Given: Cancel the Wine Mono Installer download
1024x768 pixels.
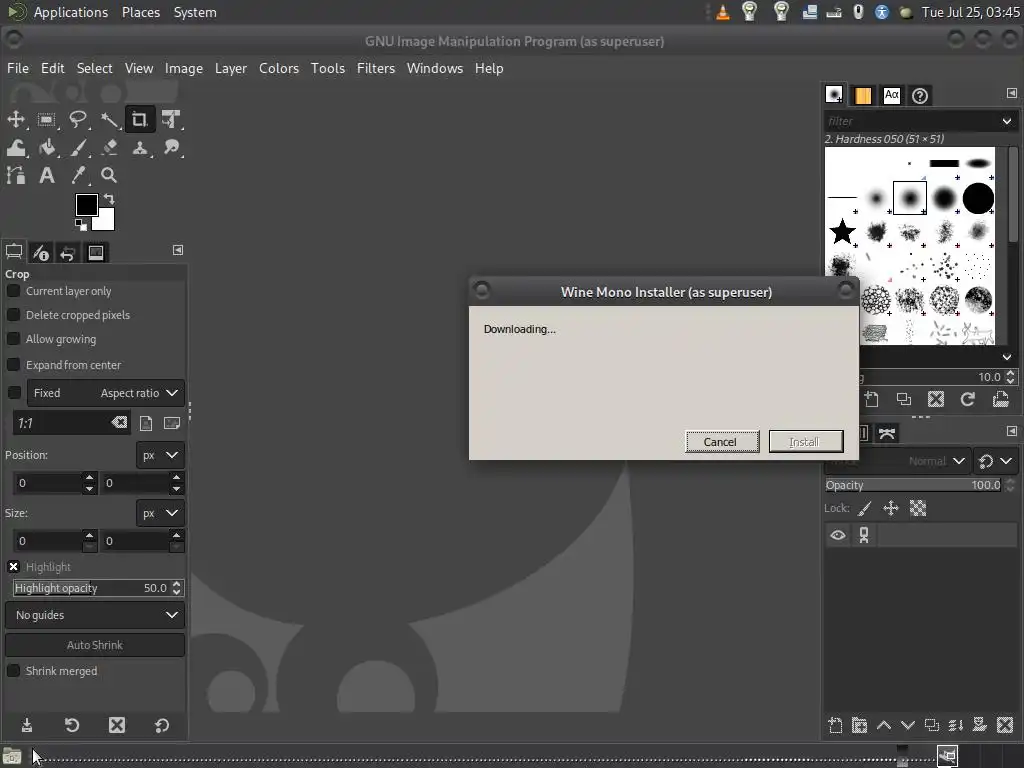Looking at the screenshot, I should [722, 441].
